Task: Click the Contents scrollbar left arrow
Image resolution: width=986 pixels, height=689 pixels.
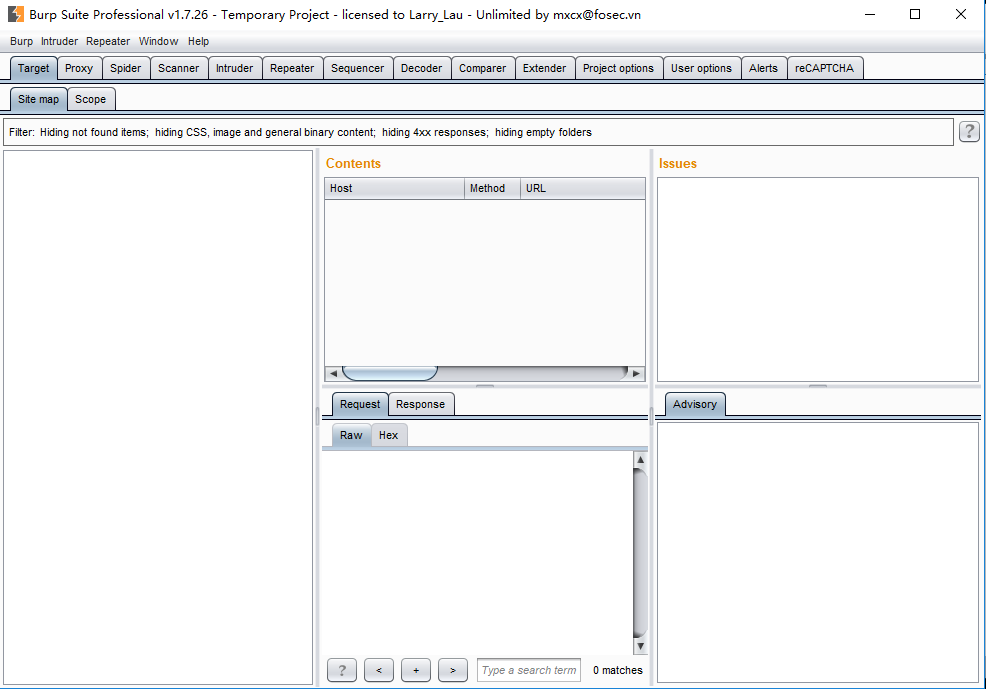Action: 333,373
